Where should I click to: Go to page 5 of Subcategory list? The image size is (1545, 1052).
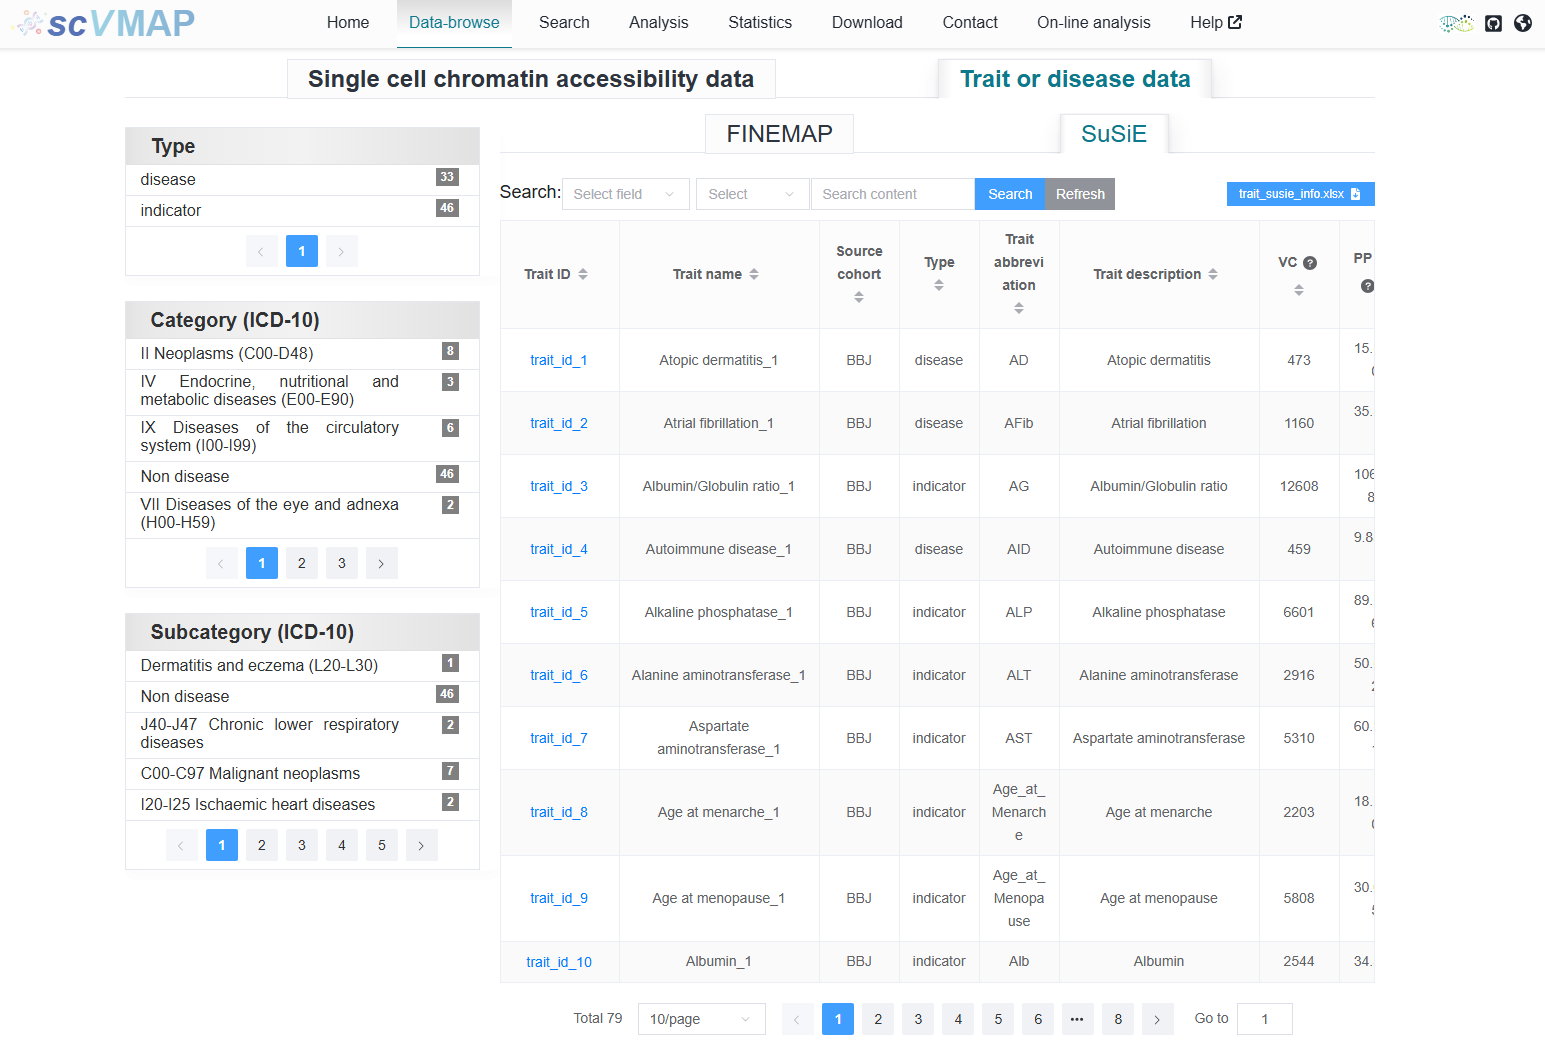(x=382, y=845)
